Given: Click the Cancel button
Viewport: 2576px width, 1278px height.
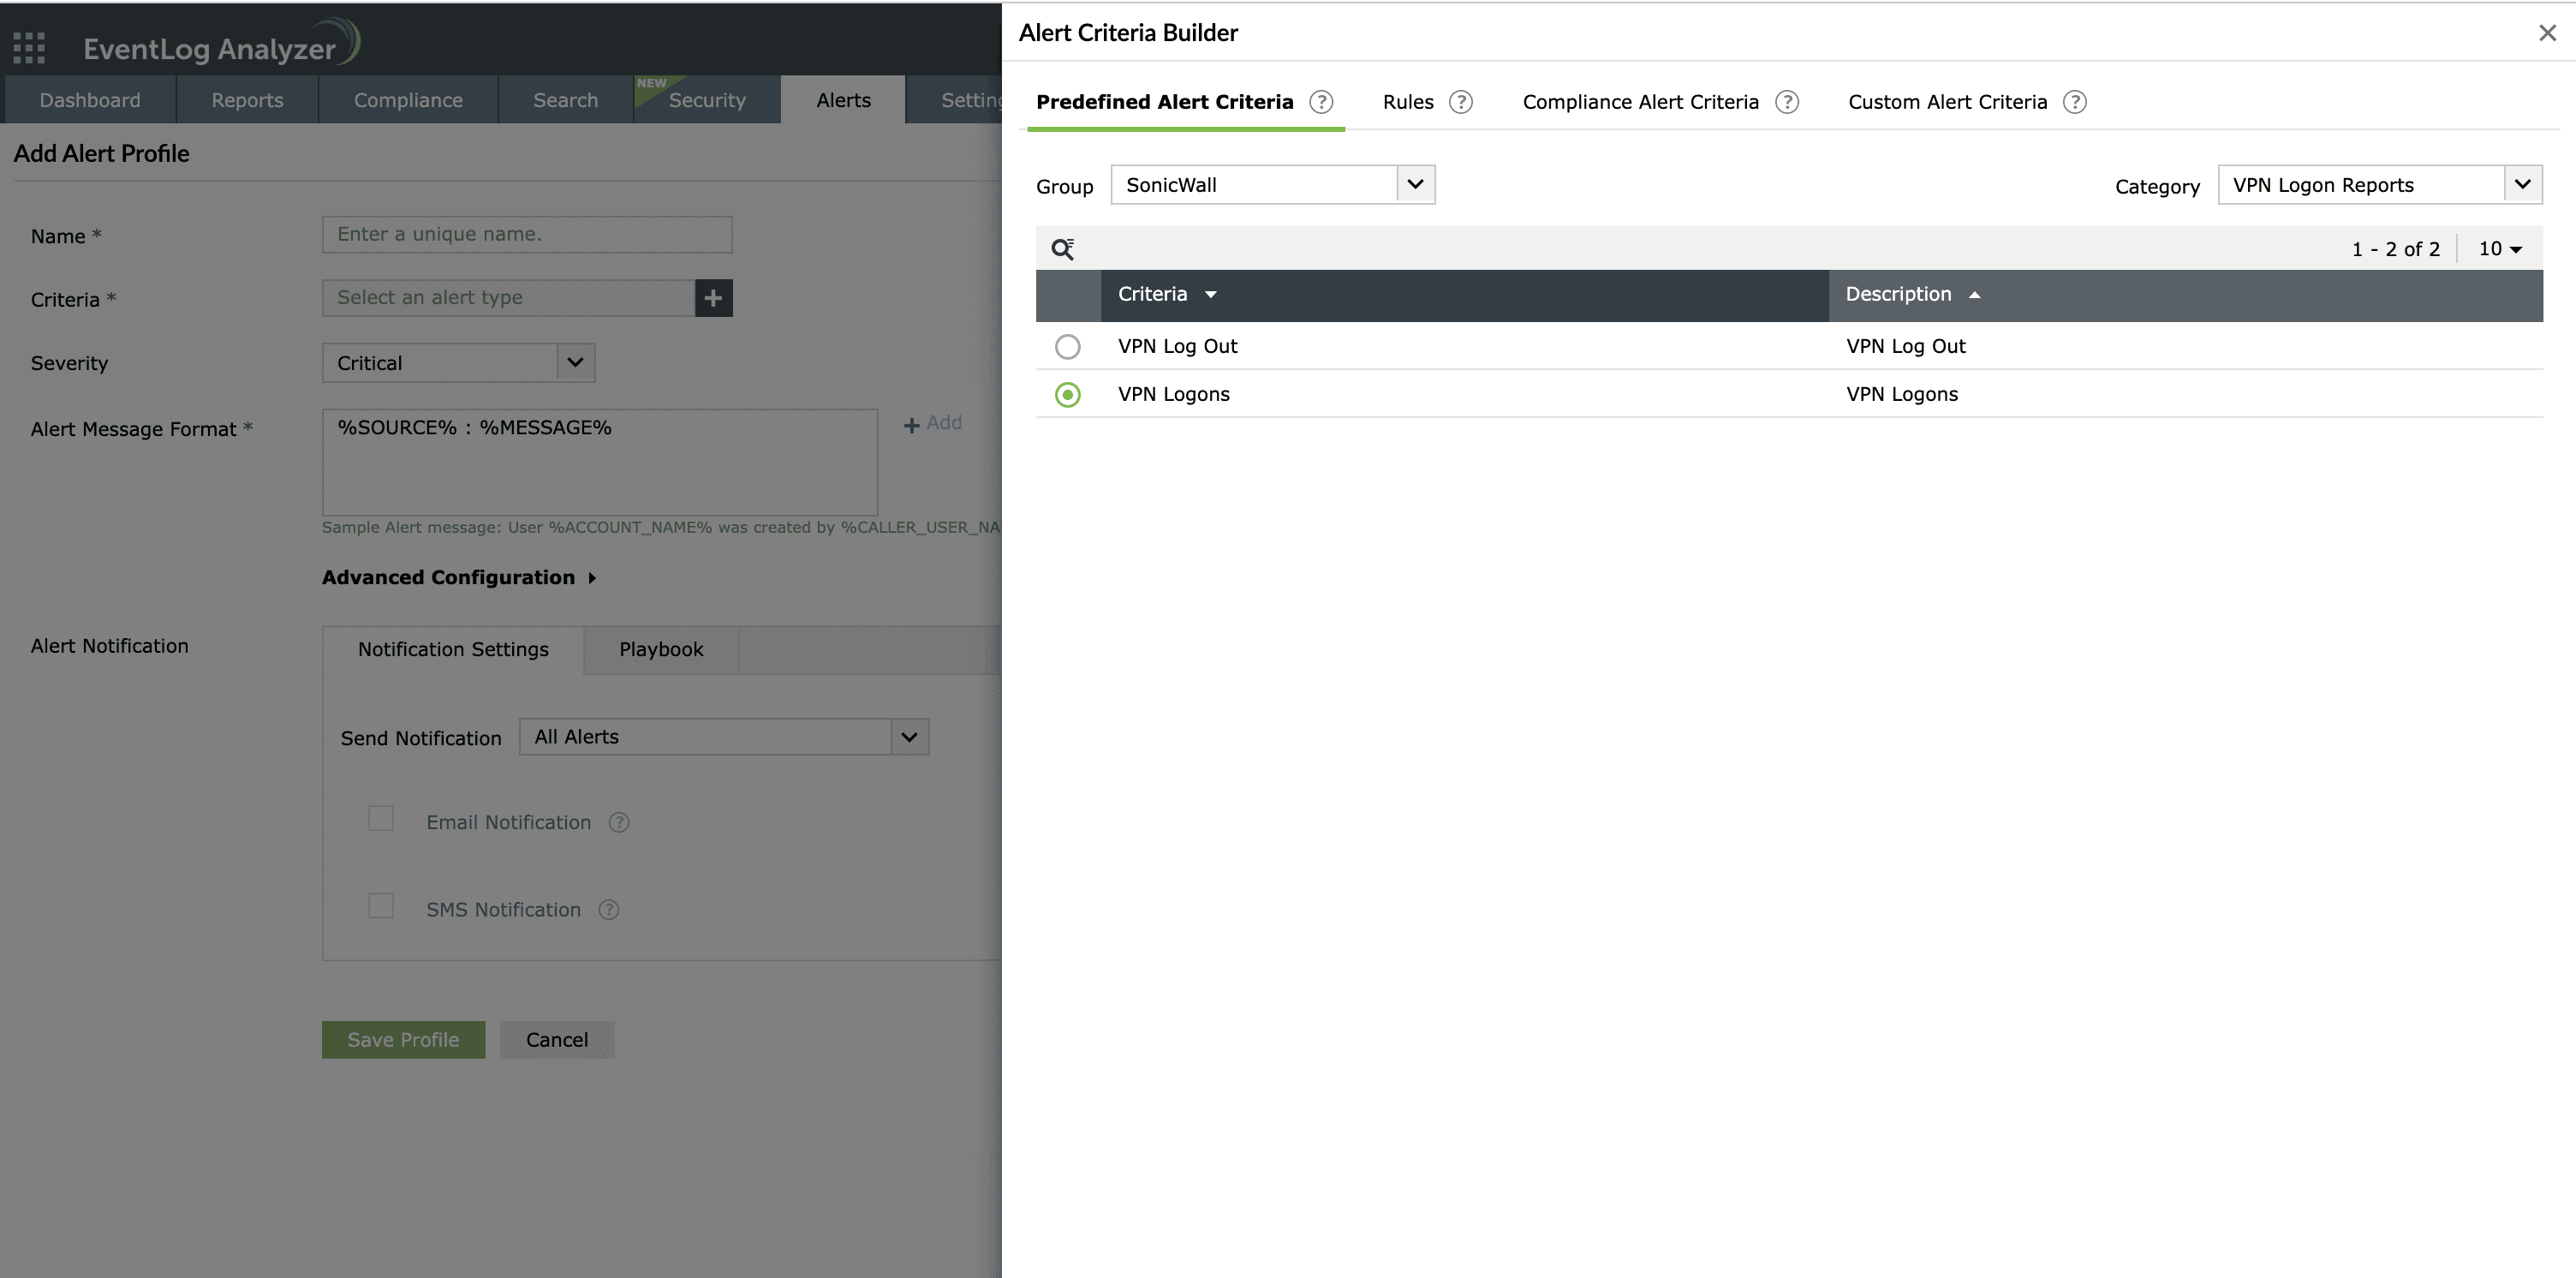Looking at the screenshot, I should 557,1040.
